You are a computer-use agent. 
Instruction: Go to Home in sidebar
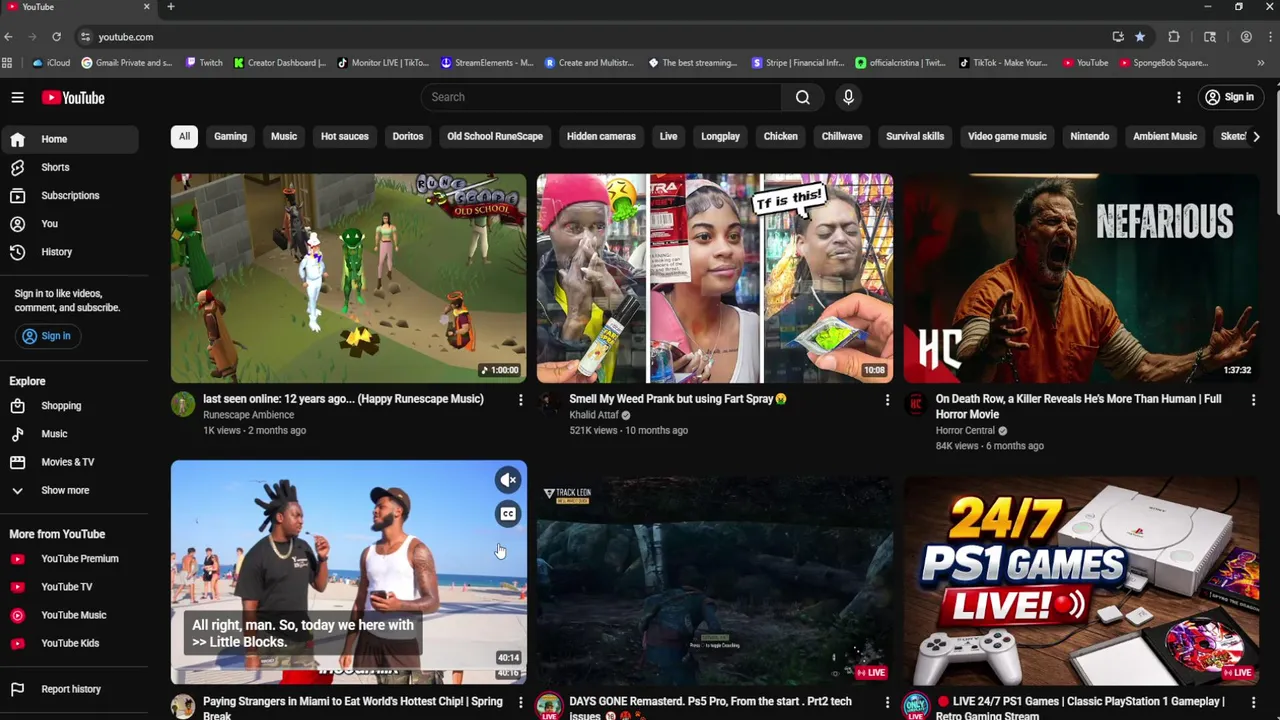pos(69,139)
